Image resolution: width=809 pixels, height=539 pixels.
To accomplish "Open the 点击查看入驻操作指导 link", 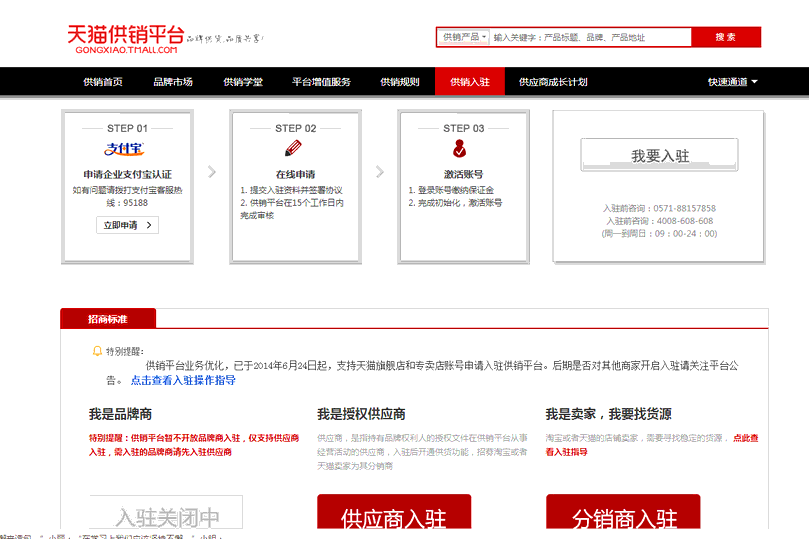I will pyautogui.click(x=183, y=380).
